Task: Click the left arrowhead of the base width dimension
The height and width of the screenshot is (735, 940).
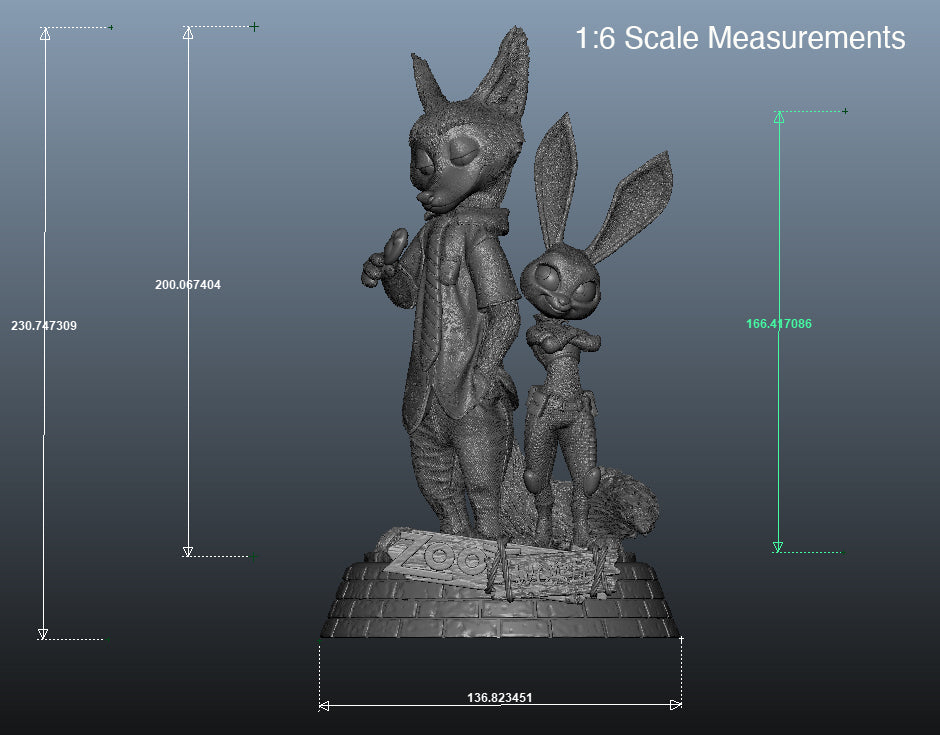Action: click(x=322, y=705)
